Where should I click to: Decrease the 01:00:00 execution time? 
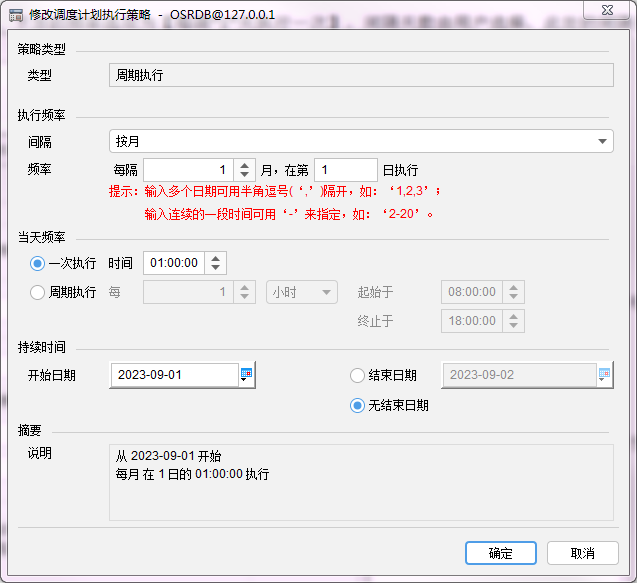[x=215, y=268]
